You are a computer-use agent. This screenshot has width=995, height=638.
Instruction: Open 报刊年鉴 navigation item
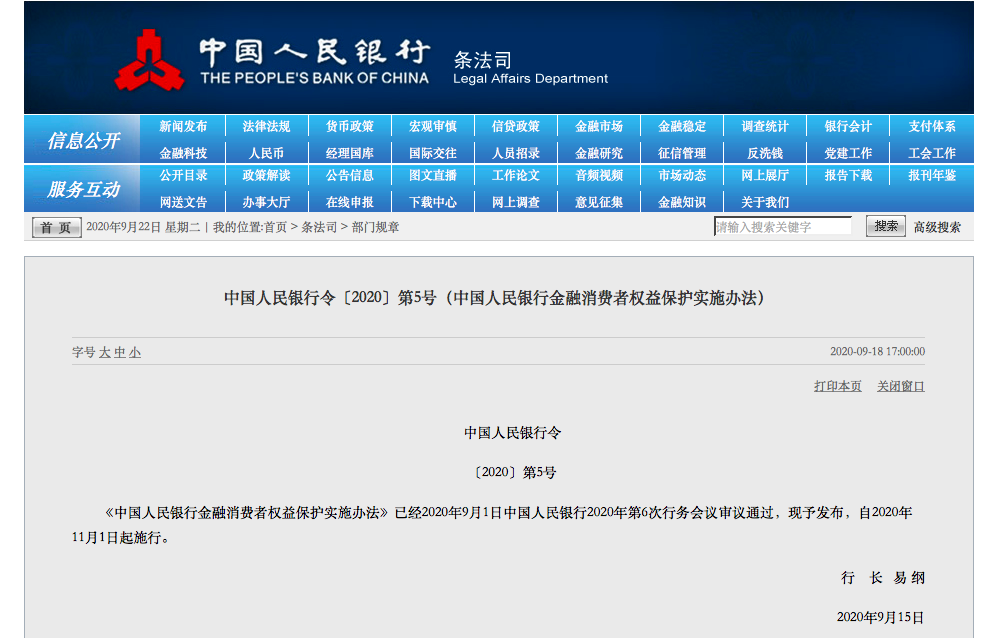coord(932,175)
